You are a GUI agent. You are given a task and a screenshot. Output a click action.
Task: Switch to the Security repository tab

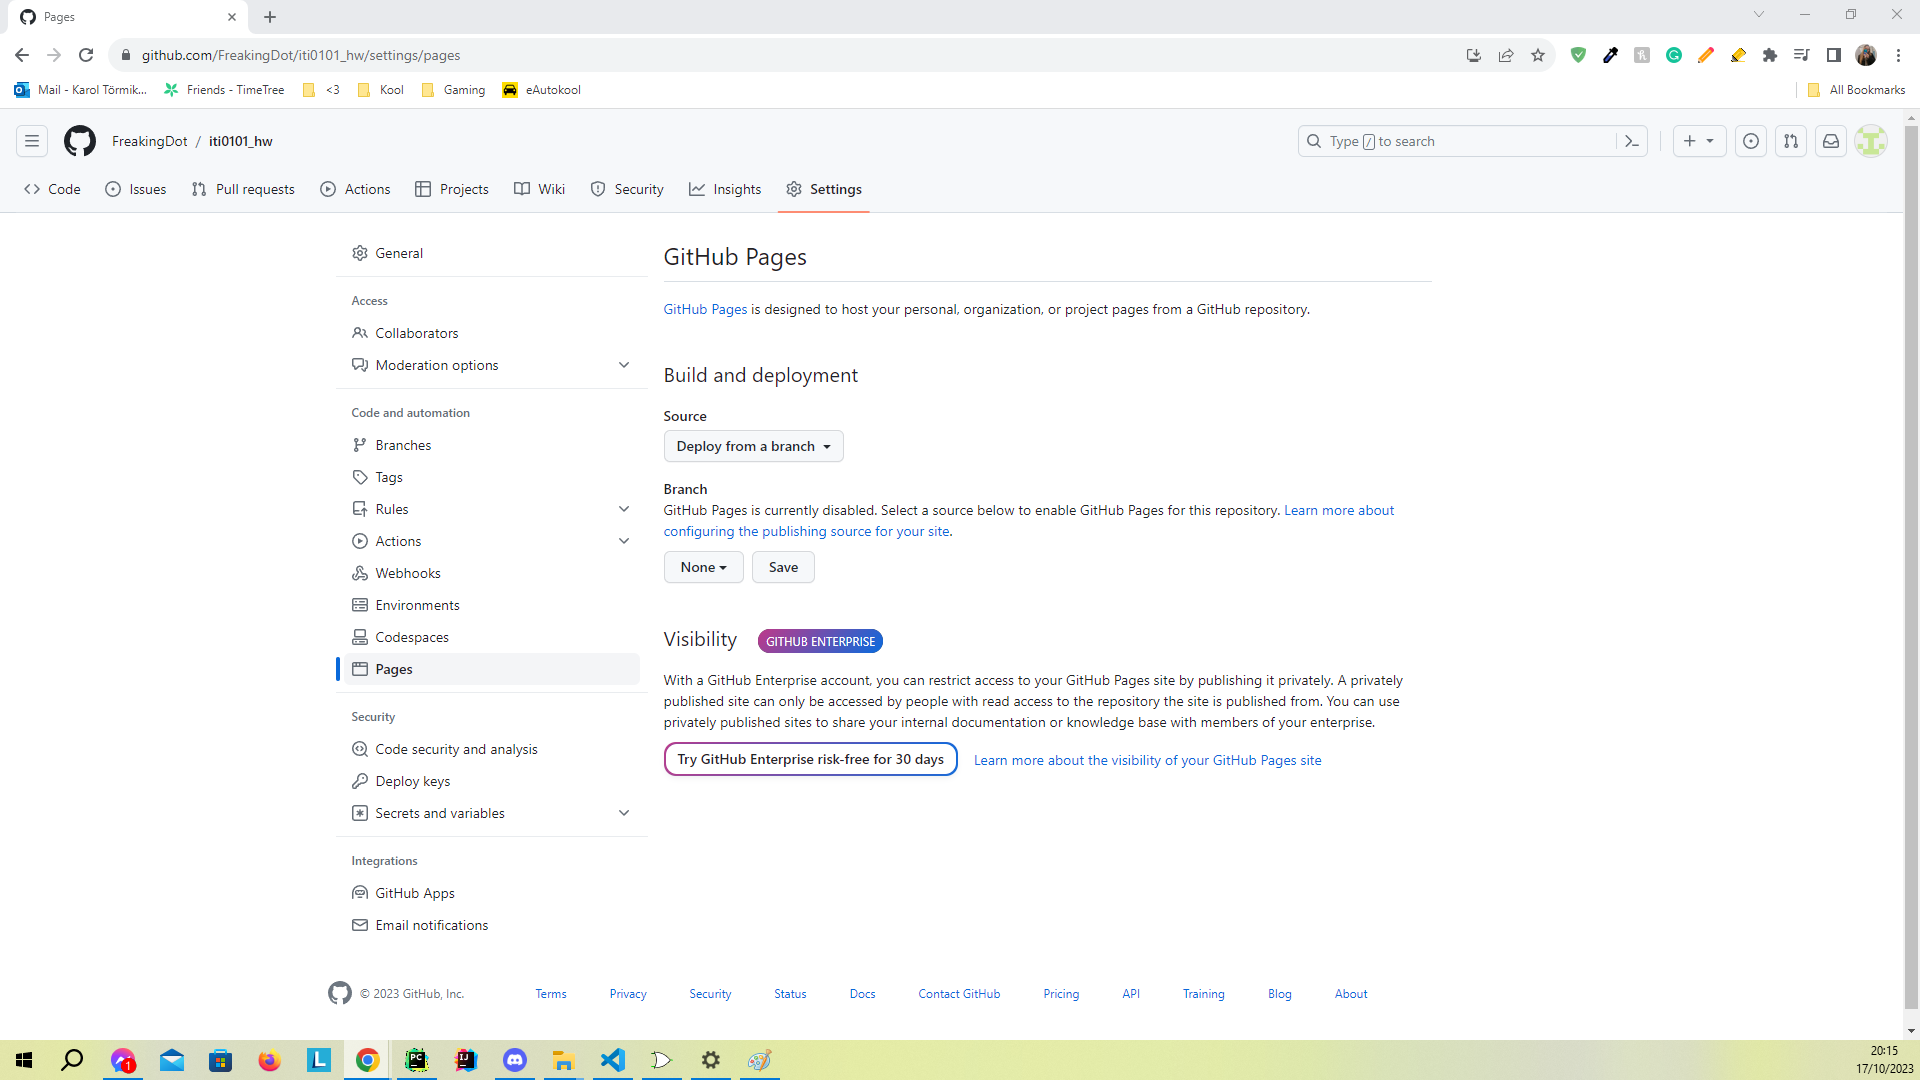(x=627, y=189)
